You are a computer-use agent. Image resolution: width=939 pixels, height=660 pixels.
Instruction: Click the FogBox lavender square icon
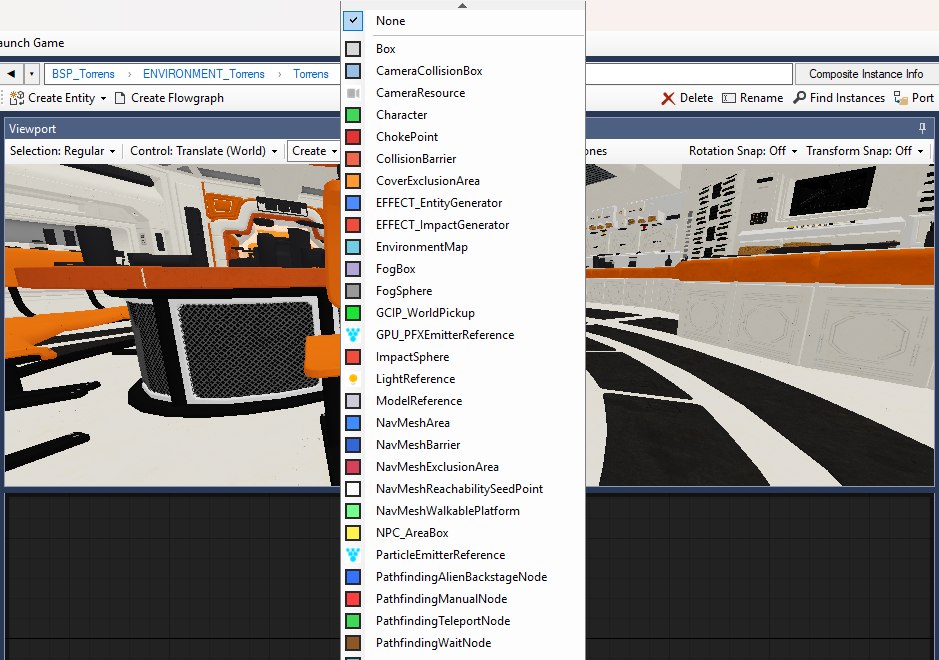click(353, 269)
